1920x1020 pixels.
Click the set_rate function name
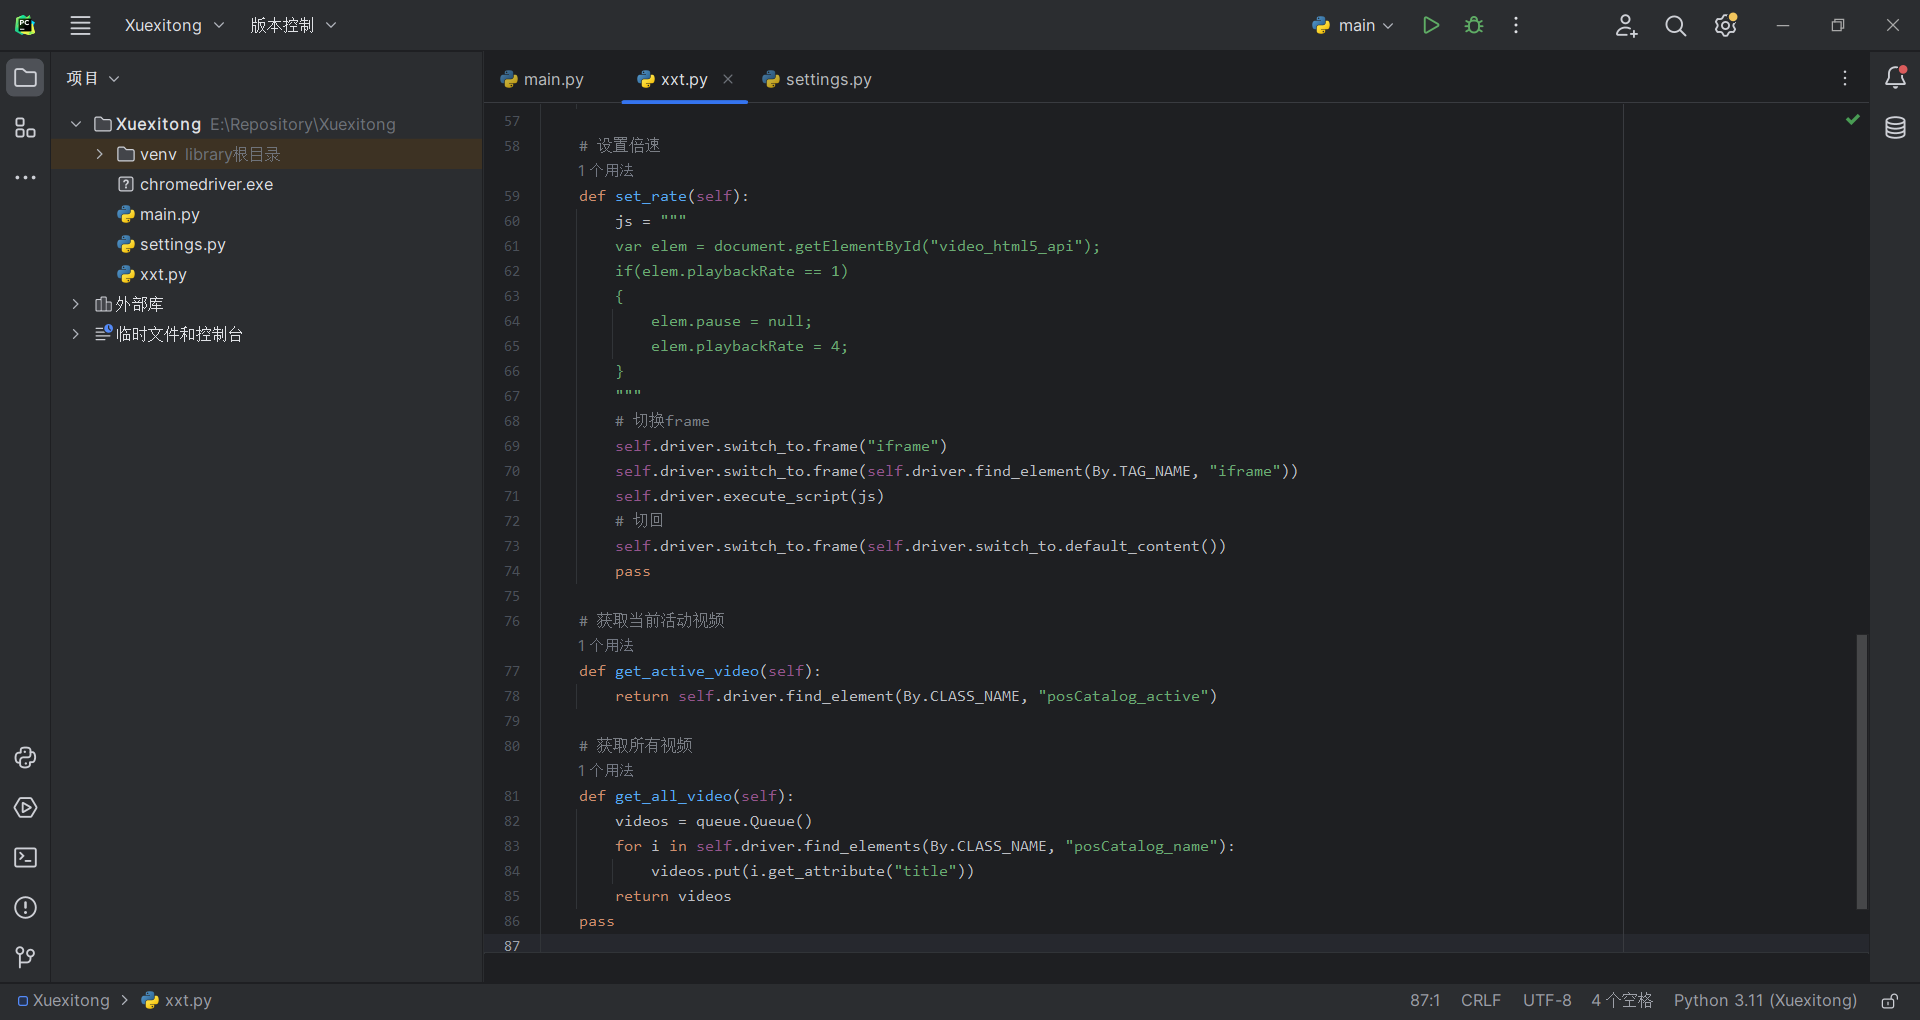(x=651, y=196)
